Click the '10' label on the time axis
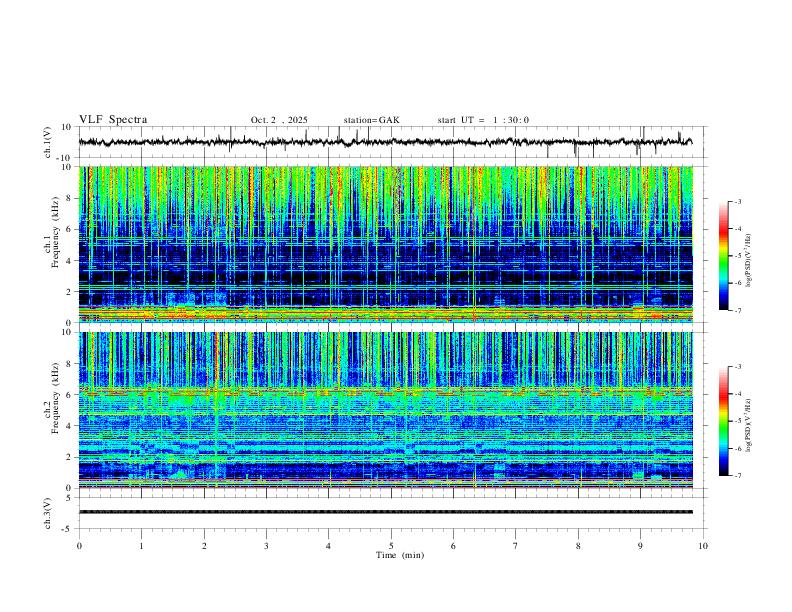The width and height of the screenshot is (792, 612). pos(703,546)
